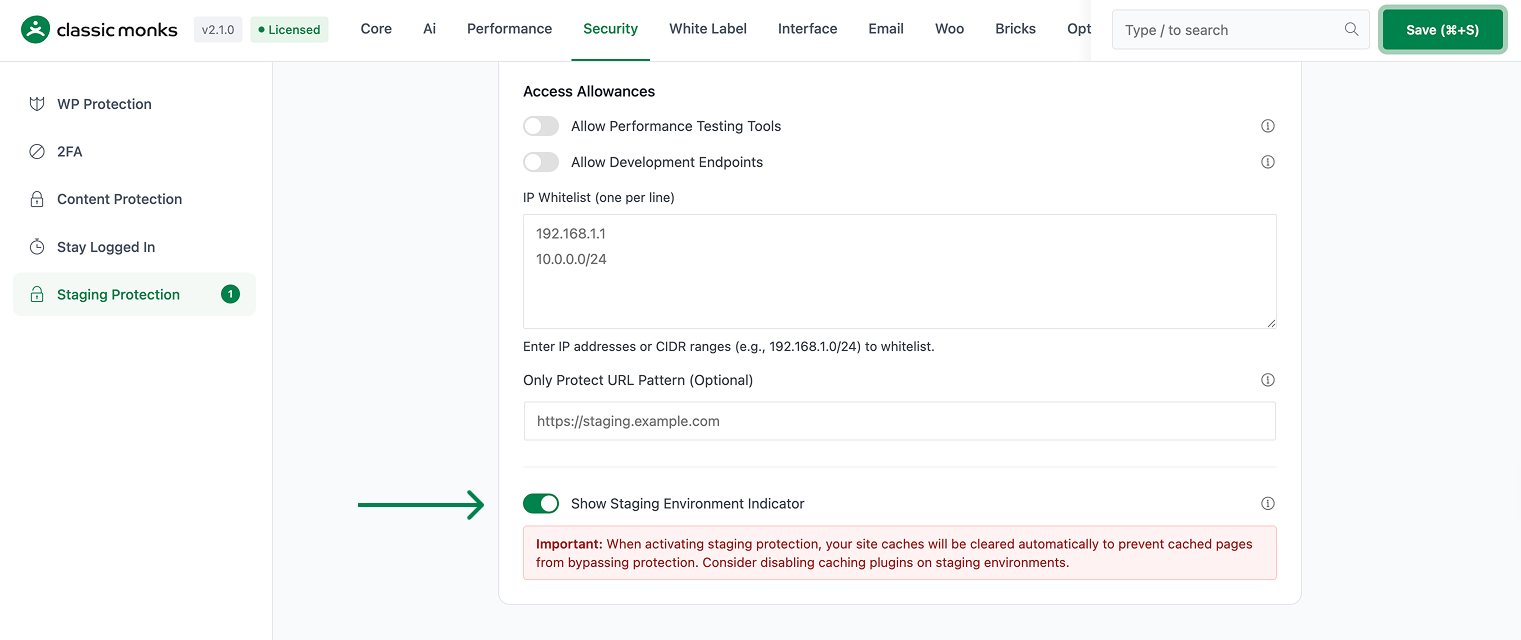Open info icon for Only Protect URL Pattern
Screen dimensions: 1521x640
[x=1268, y=380]
